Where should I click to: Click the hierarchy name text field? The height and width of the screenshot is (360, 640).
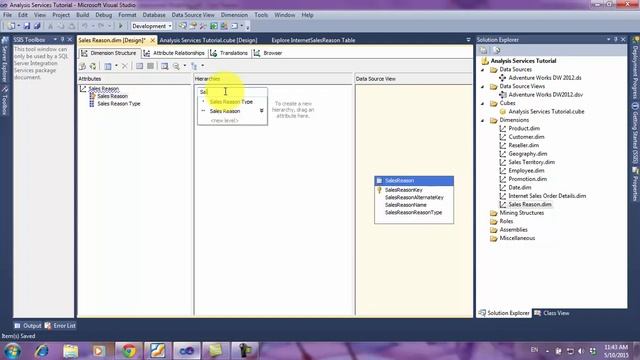[232, 92]
